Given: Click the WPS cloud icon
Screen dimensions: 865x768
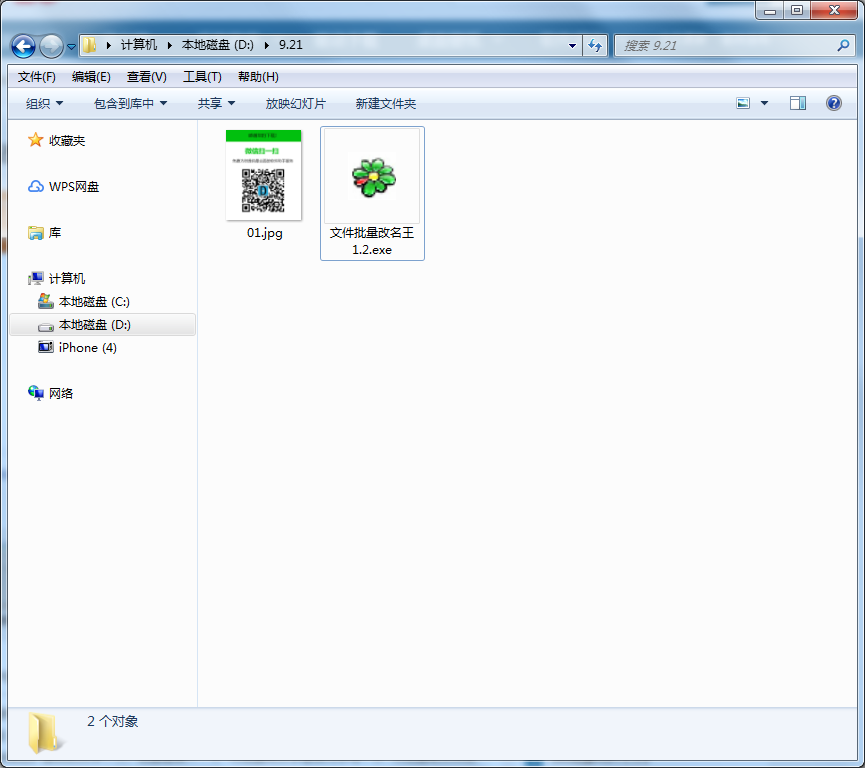Looking at the screenshot, I should pos(36,186).
